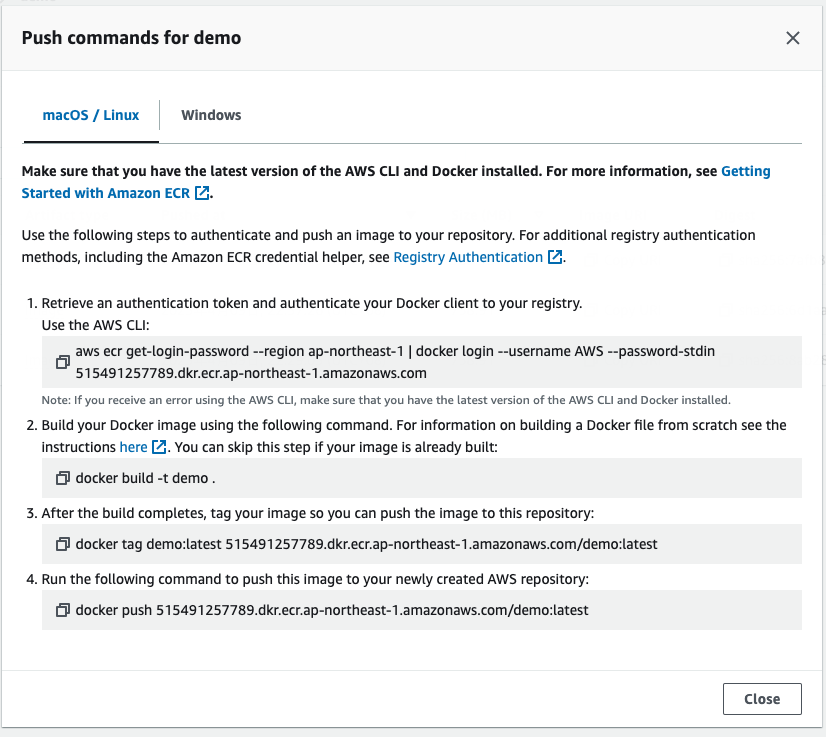Viewport: 826px width, 737px height.
Task: Click the 'docker build -t demo .' text
Action: (146, 478)
